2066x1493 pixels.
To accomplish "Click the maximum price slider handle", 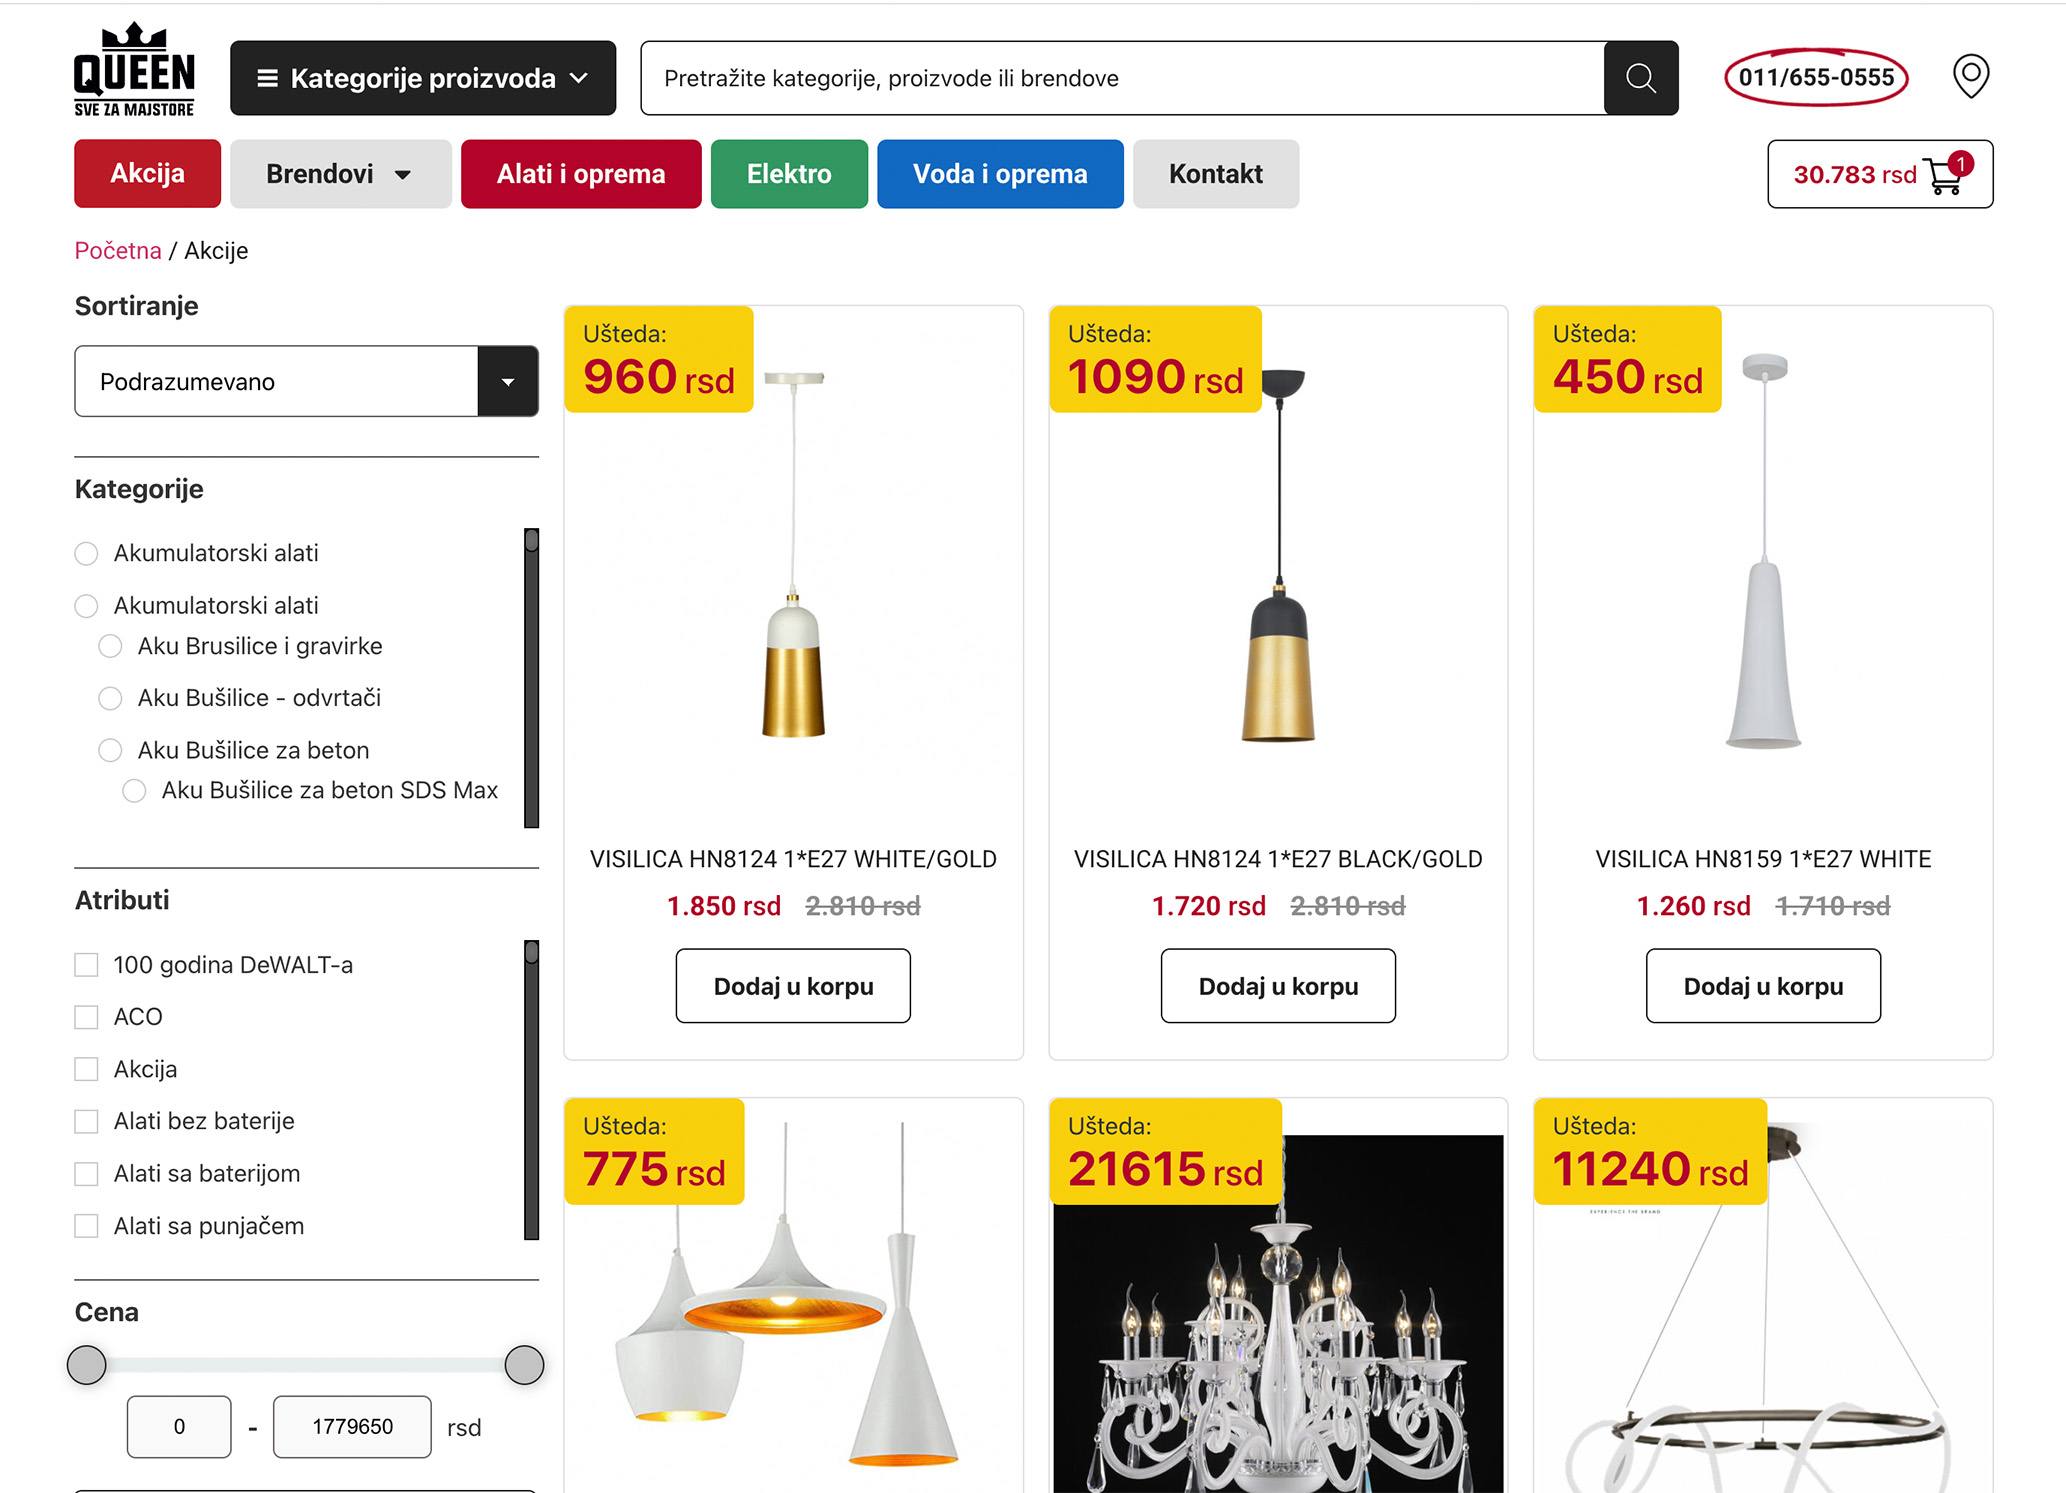I will coord(524,1364).
